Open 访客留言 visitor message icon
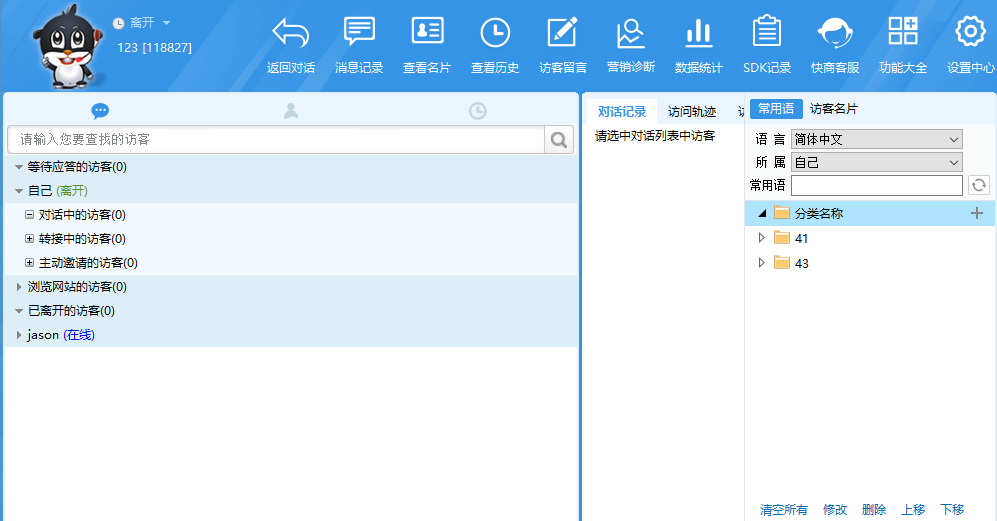997x521 pixels. 563,32
